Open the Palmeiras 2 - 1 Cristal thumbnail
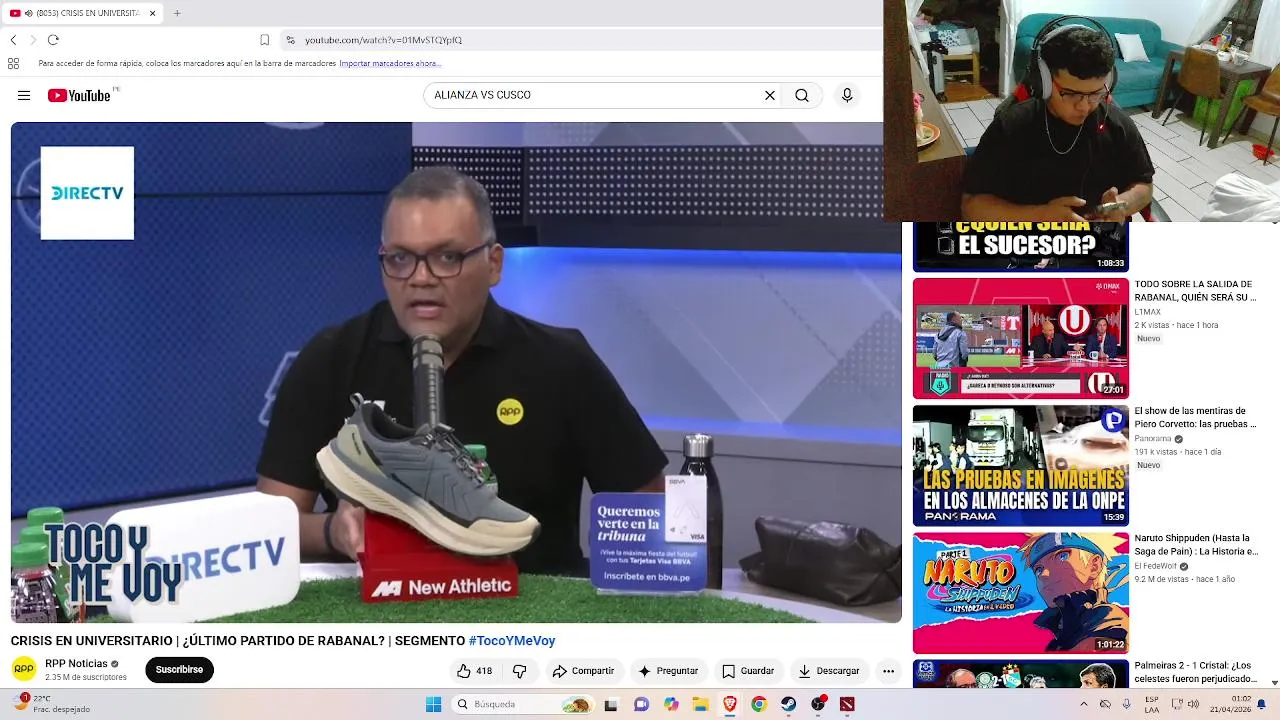Image resolution: width=1280 pixels, height=720 pixels. pos(1021,674)
